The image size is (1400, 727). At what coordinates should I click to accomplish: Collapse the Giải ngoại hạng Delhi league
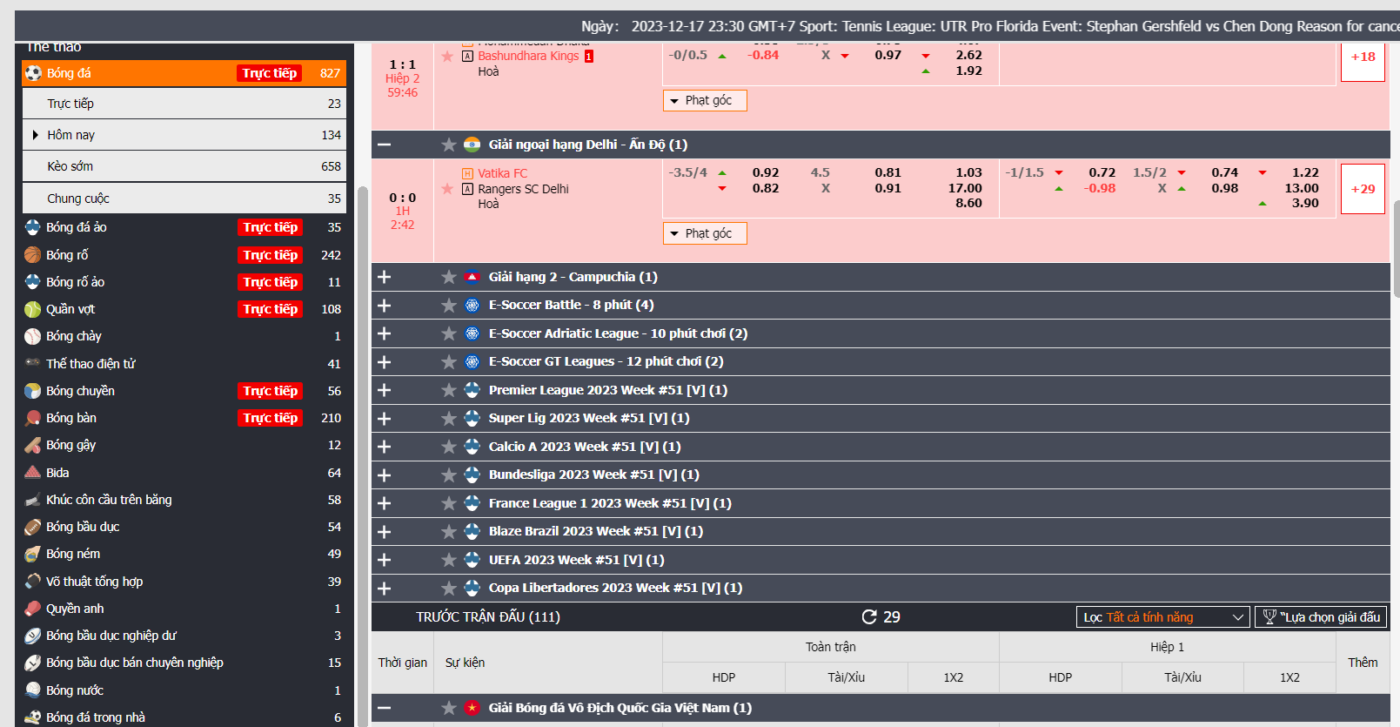pyautogui.click(x=385, y=145)
